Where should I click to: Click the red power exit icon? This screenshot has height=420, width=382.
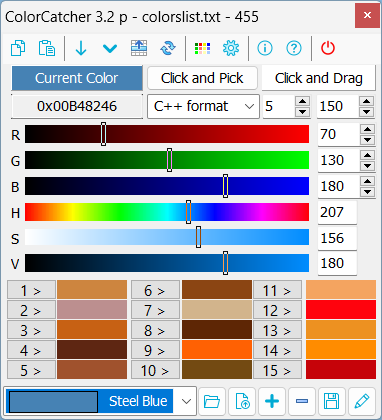[328, 48]
